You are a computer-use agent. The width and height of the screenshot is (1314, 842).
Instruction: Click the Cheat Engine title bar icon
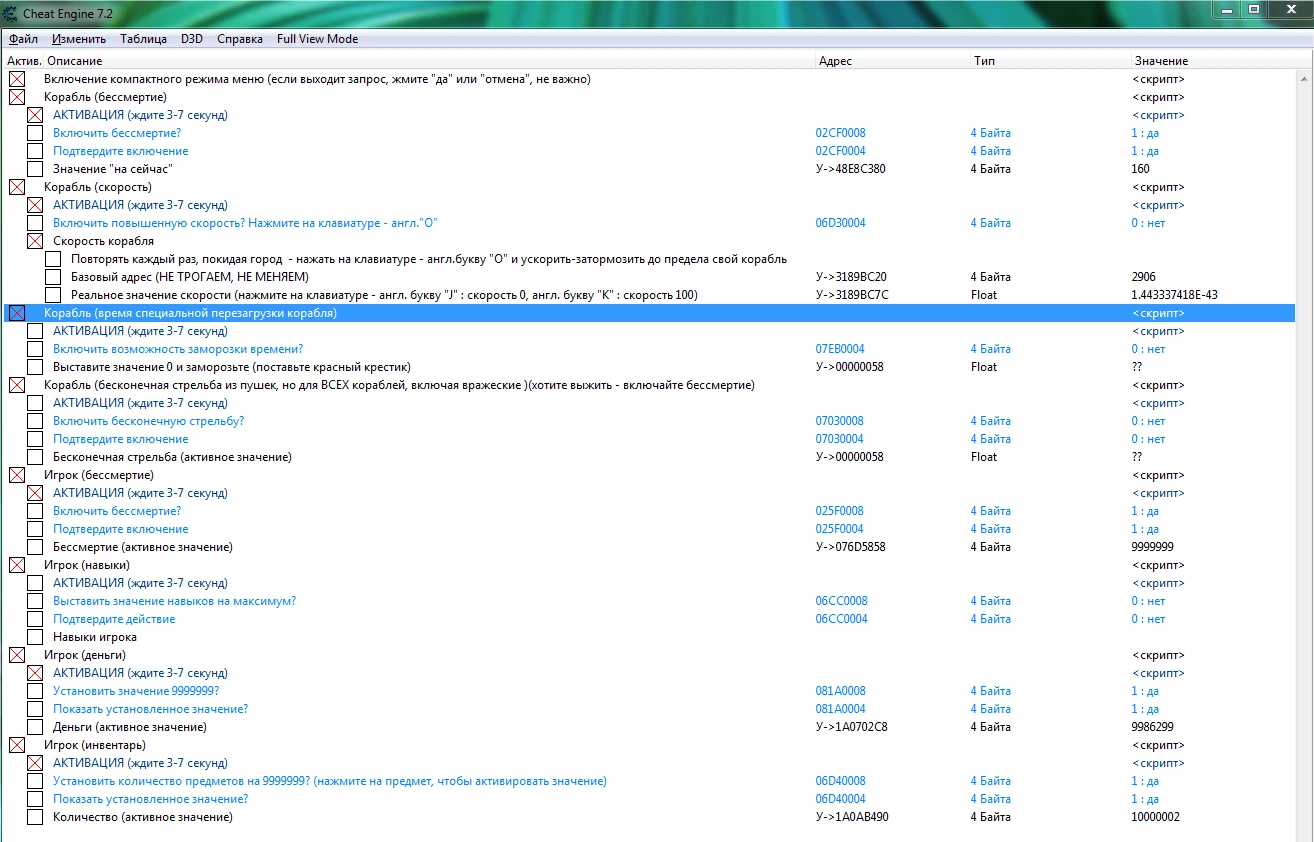pos(10,11)
